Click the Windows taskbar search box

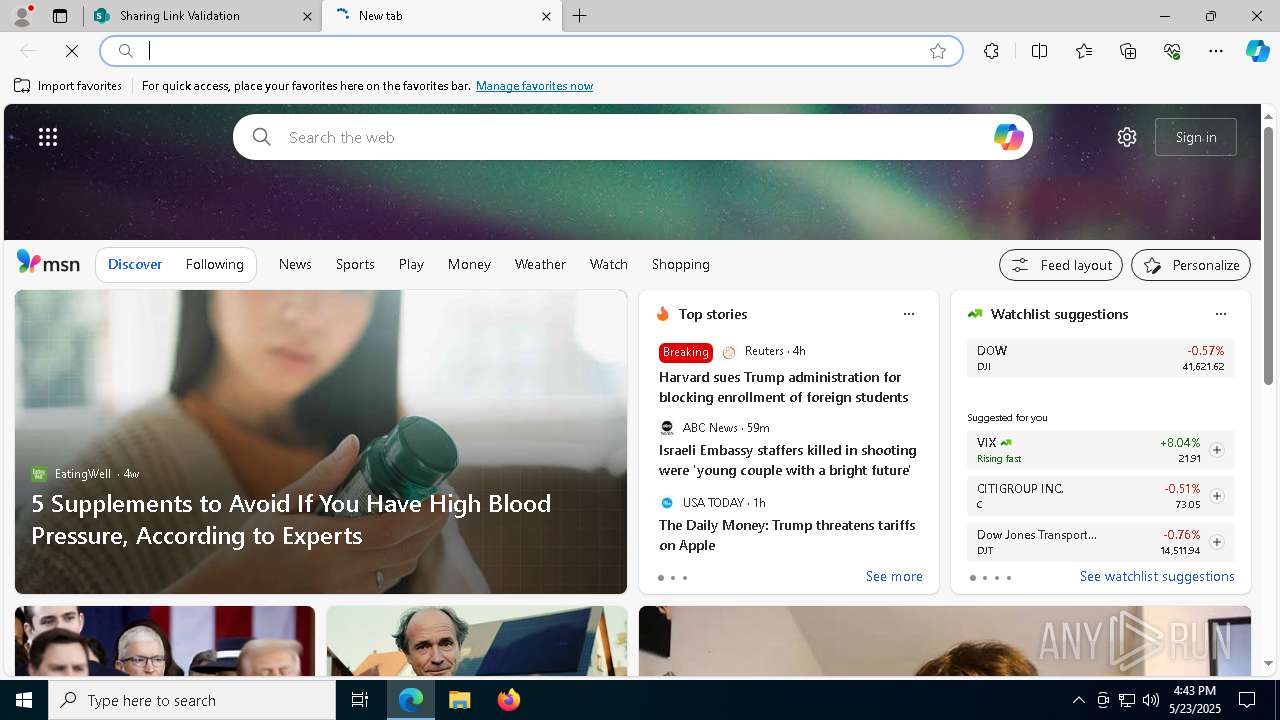tap(192, 700)
